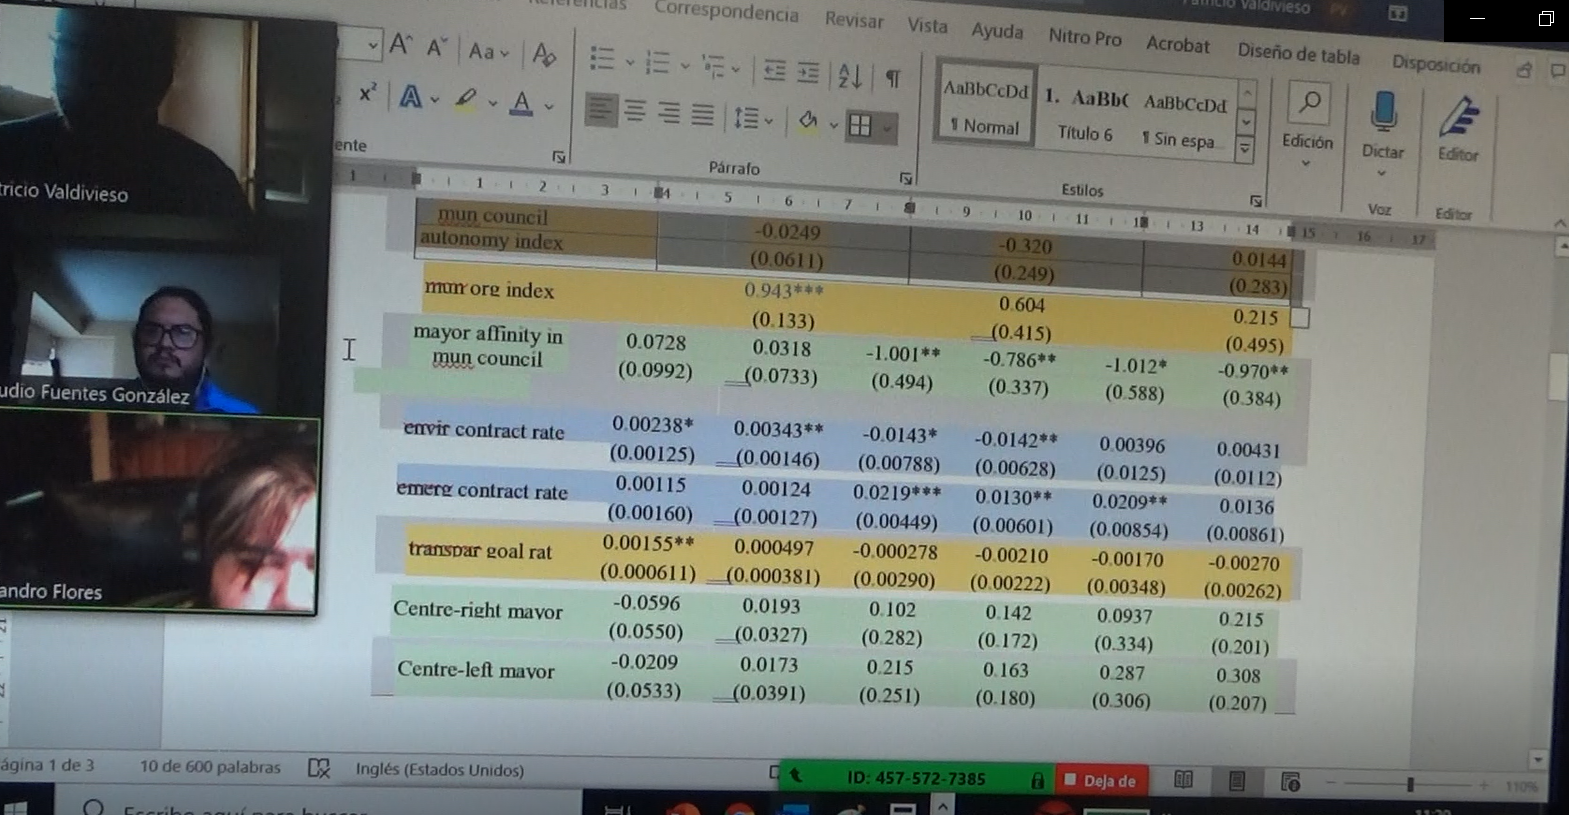Open word count '10 de 600 palabras'

click(x=210, y=766)
